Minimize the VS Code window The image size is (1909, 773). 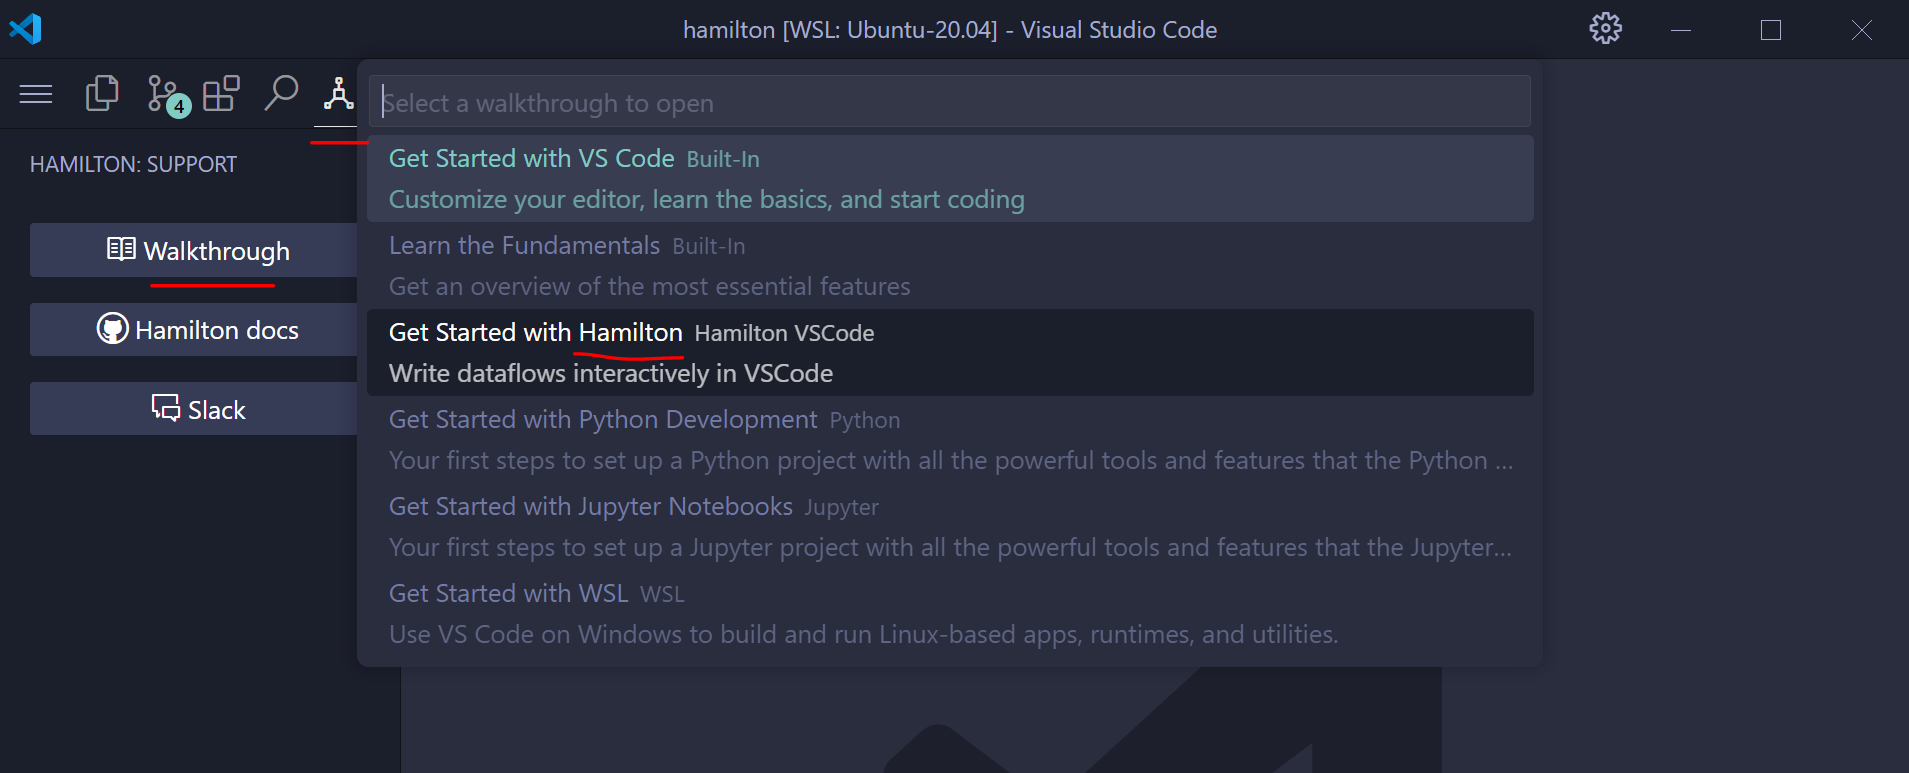point(1681,30)
